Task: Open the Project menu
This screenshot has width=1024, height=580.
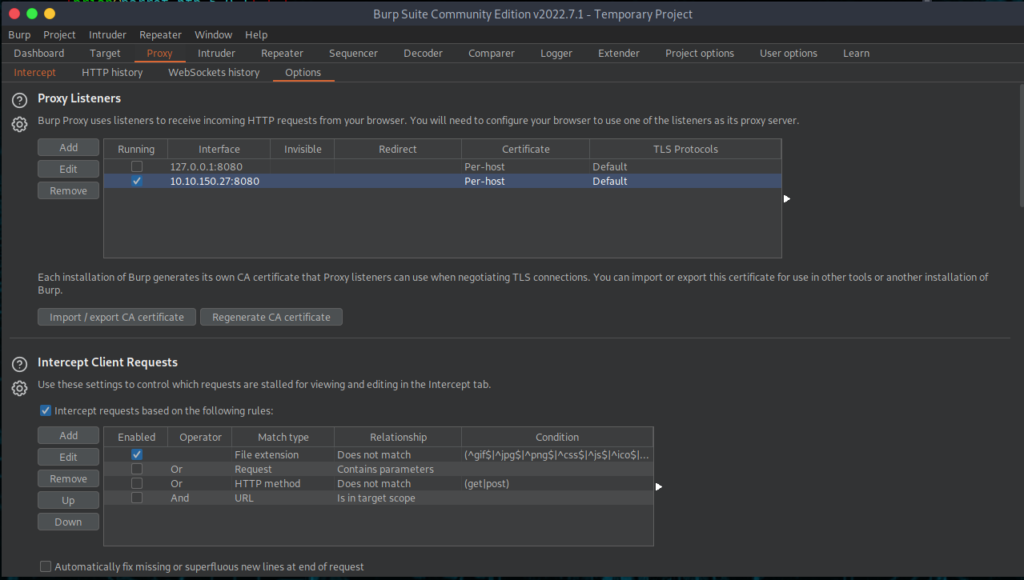Action: coord(59,35)
